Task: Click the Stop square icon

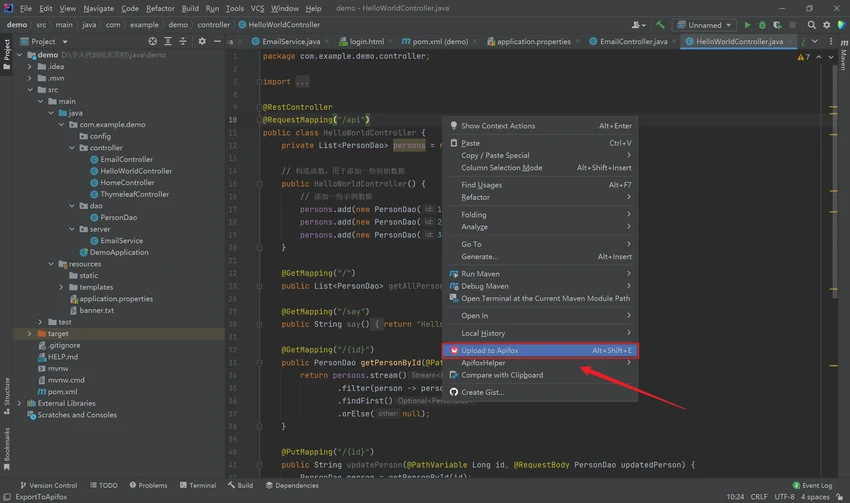Action: [x=793, y=25]
